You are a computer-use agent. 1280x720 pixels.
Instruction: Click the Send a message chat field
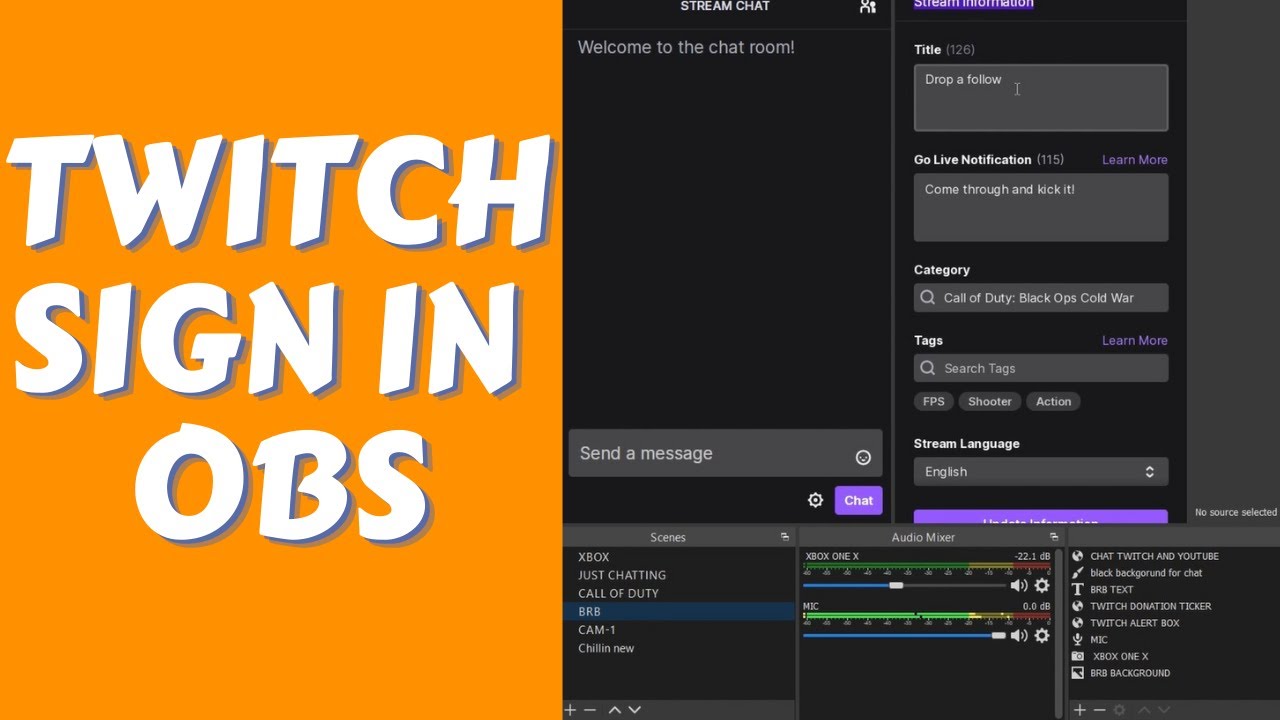(725, 453)
